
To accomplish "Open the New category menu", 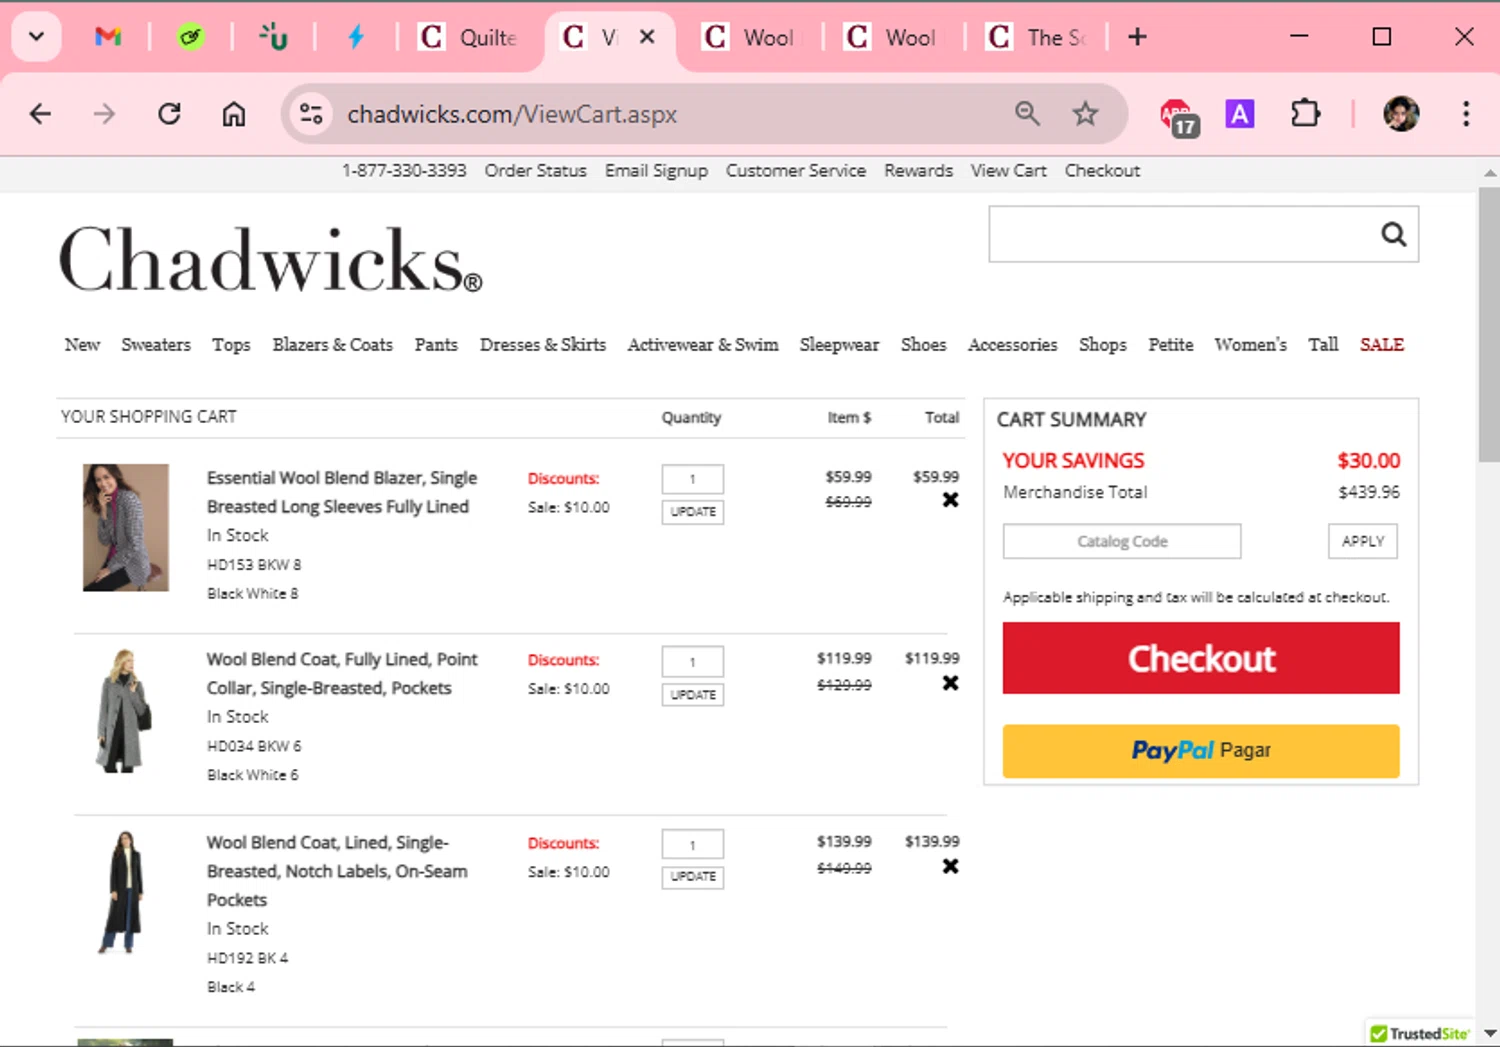I will coord(82,345).
